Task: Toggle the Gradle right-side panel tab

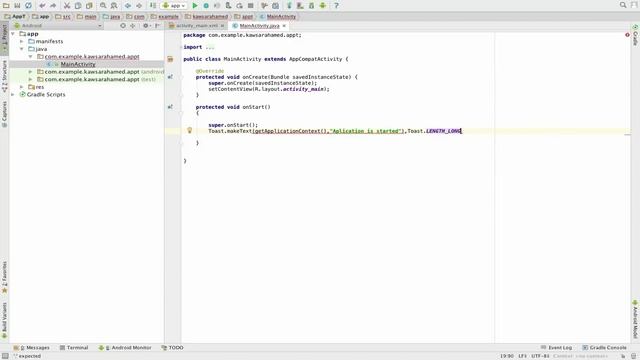Action: pyautogui.click(x=635, y=36)
